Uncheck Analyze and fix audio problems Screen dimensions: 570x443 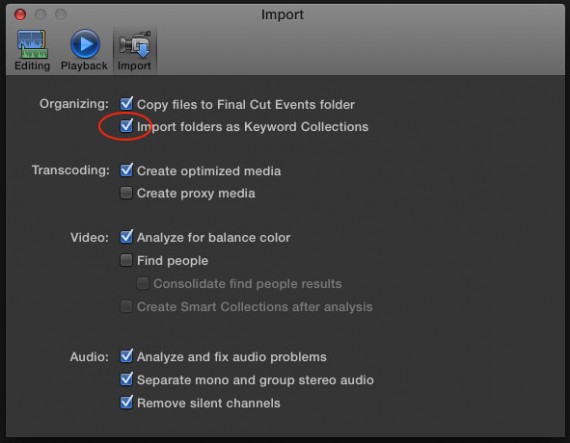point(126,356)
